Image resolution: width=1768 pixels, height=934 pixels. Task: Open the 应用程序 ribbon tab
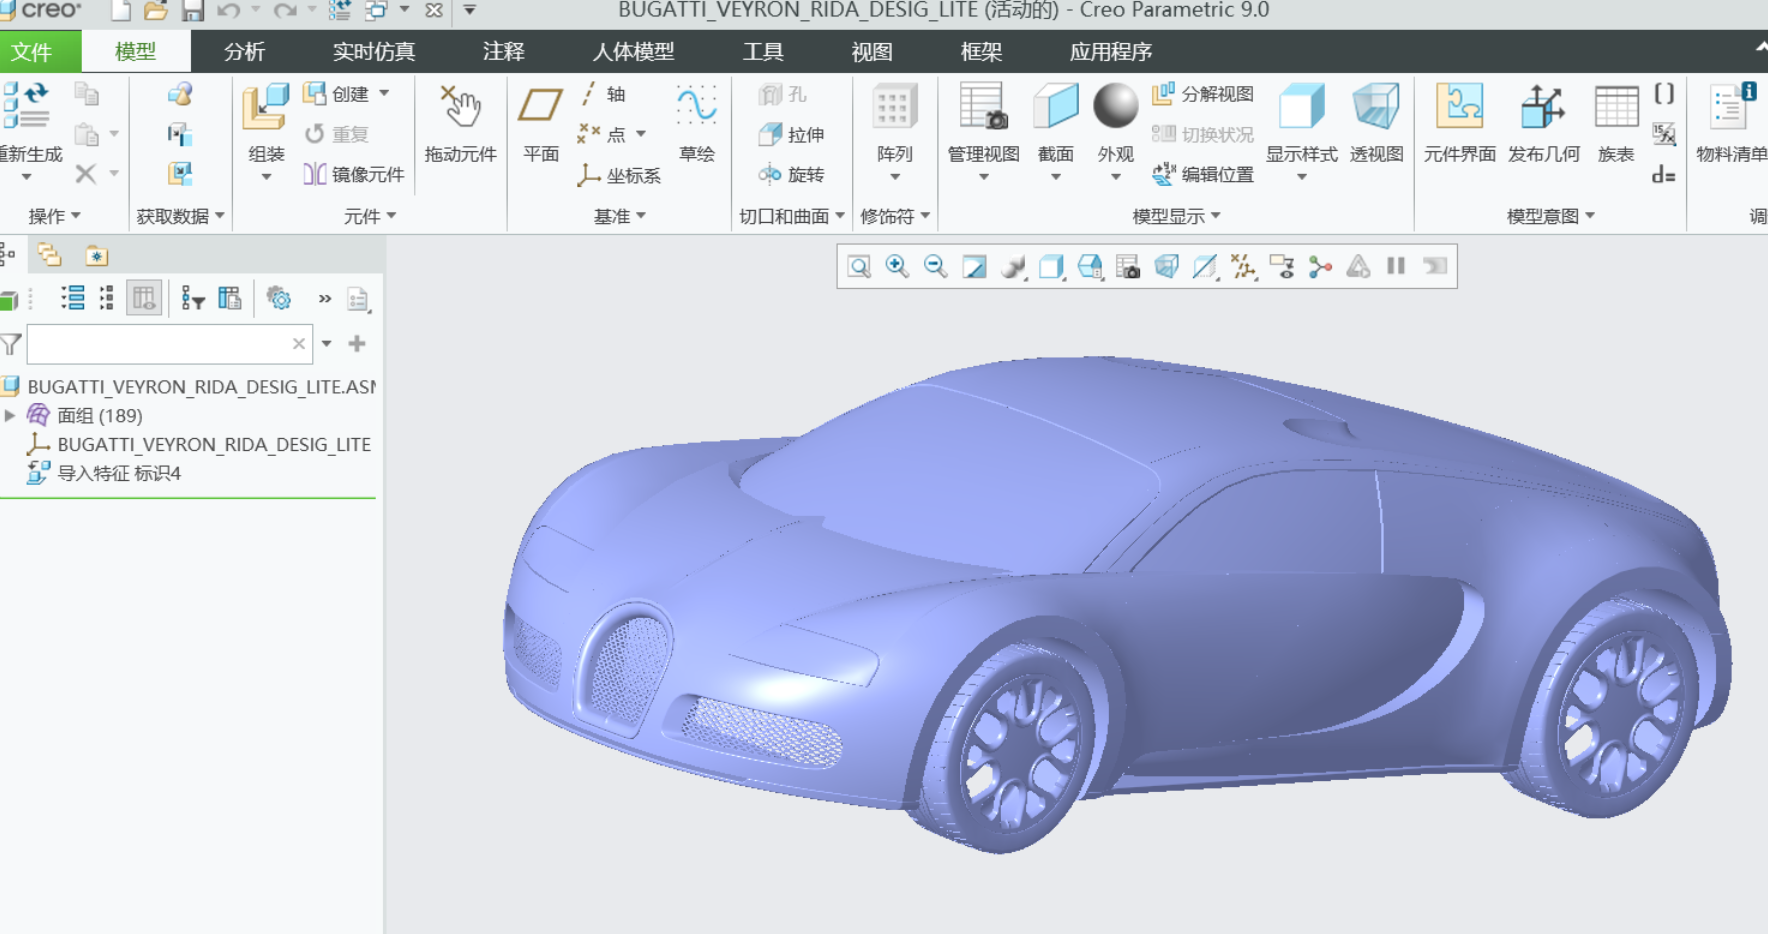(1111, 51)
